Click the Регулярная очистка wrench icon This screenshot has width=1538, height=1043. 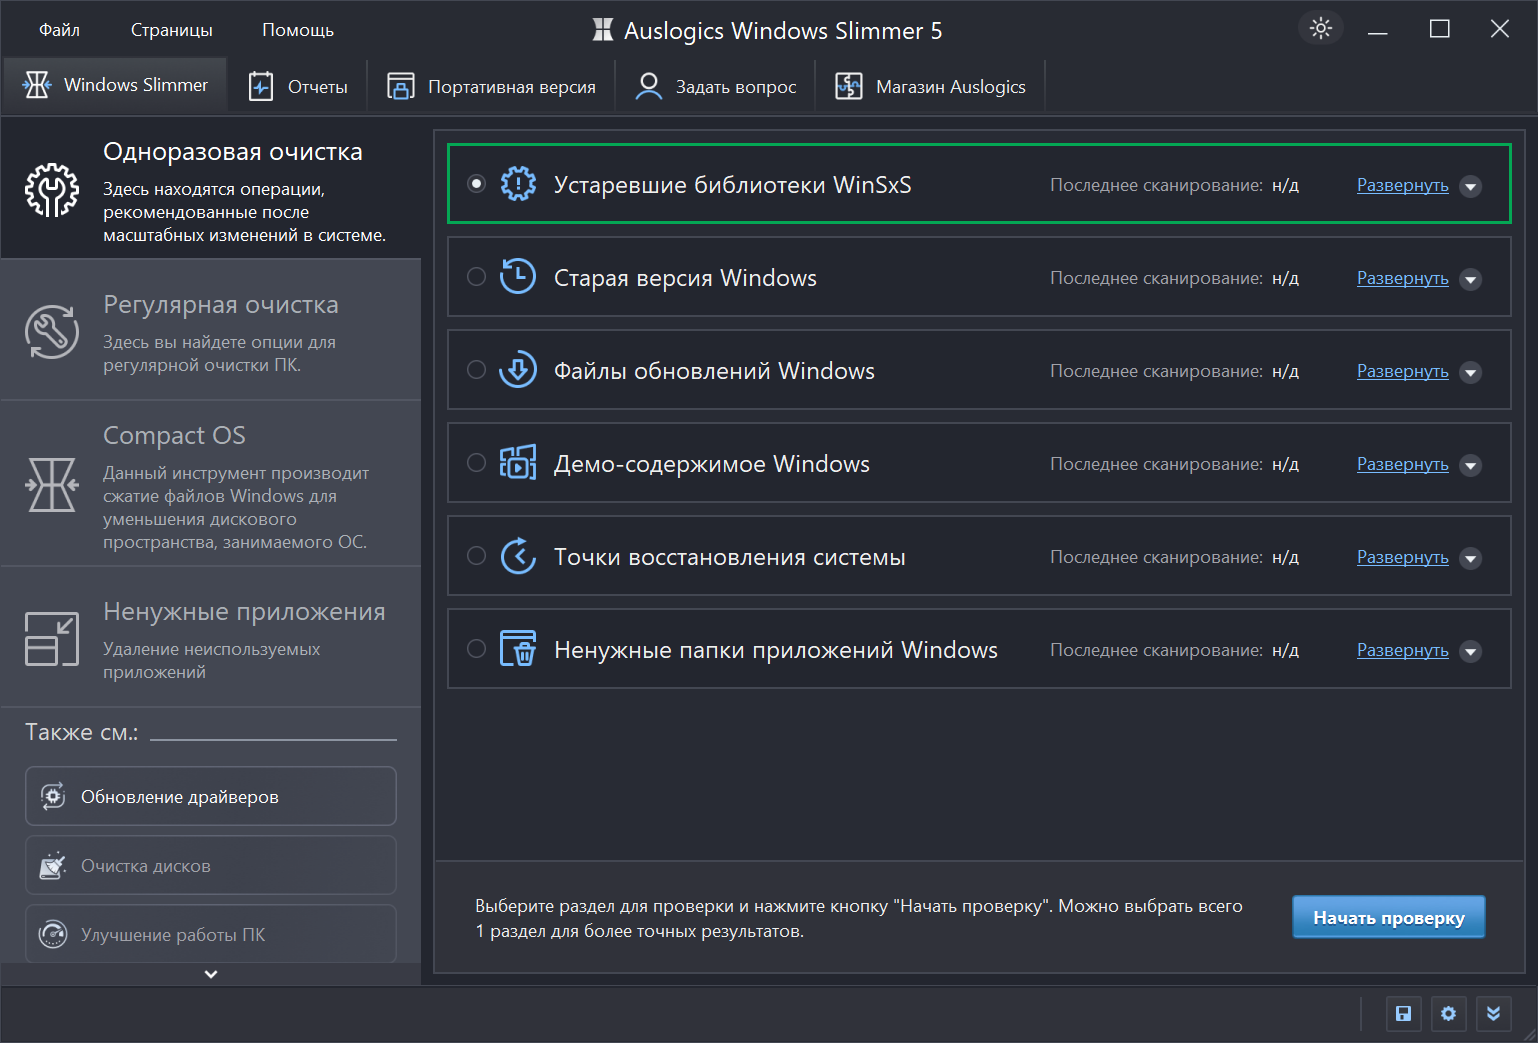pyautogui.click(x=52, y=332)
